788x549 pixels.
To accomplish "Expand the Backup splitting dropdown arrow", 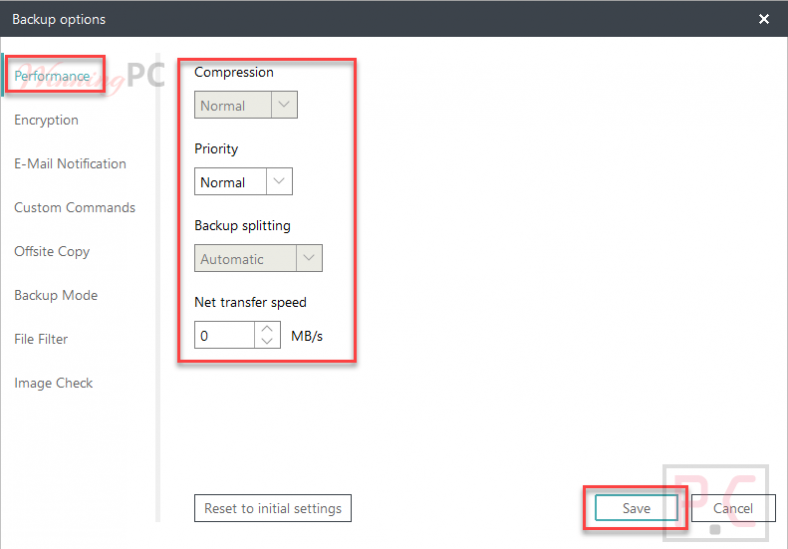I will (x=309, y=258).
